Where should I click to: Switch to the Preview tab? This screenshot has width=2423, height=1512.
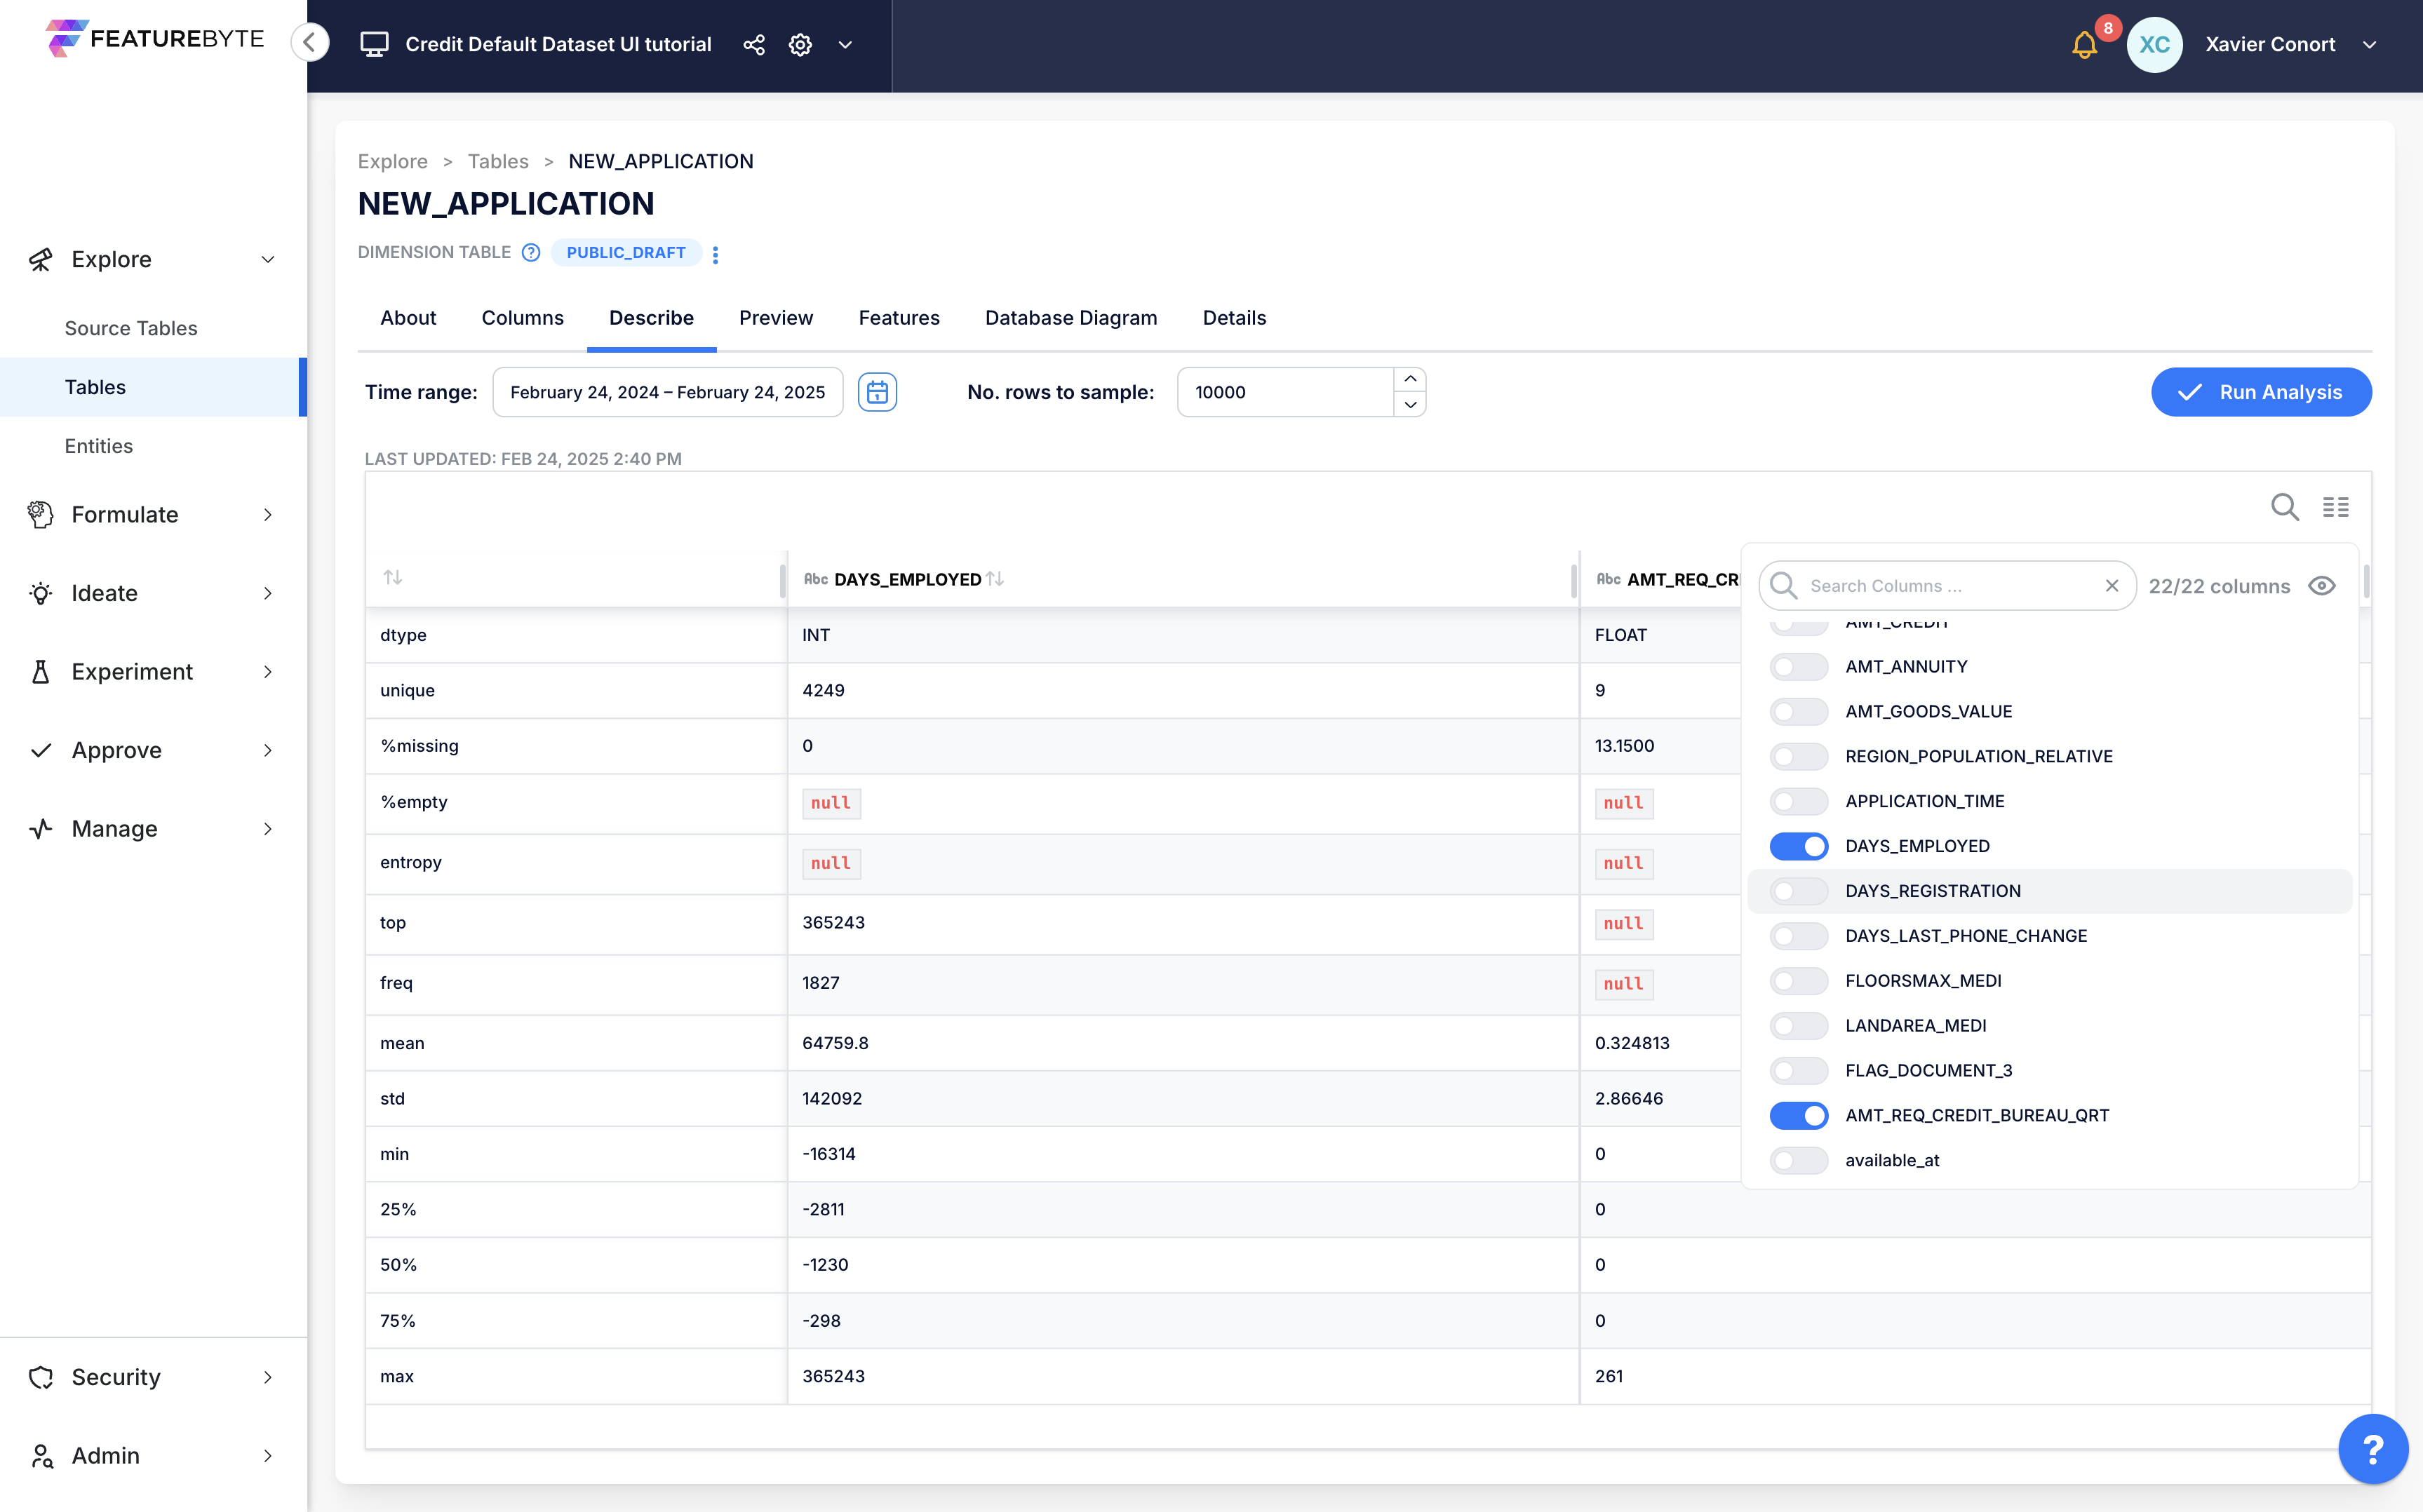pos(776,318)
